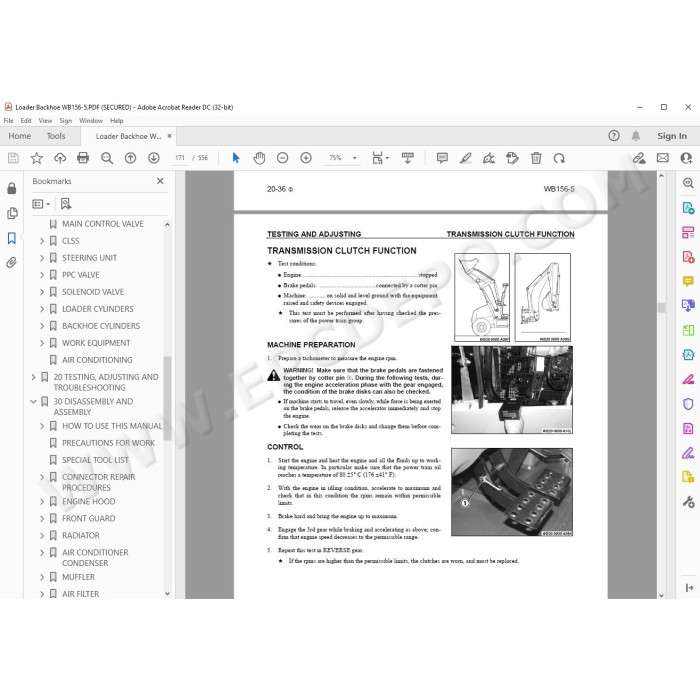Screen dimensions: 700x700
Task: Open the page fit options icon
Action: click(x=378, y=158)
